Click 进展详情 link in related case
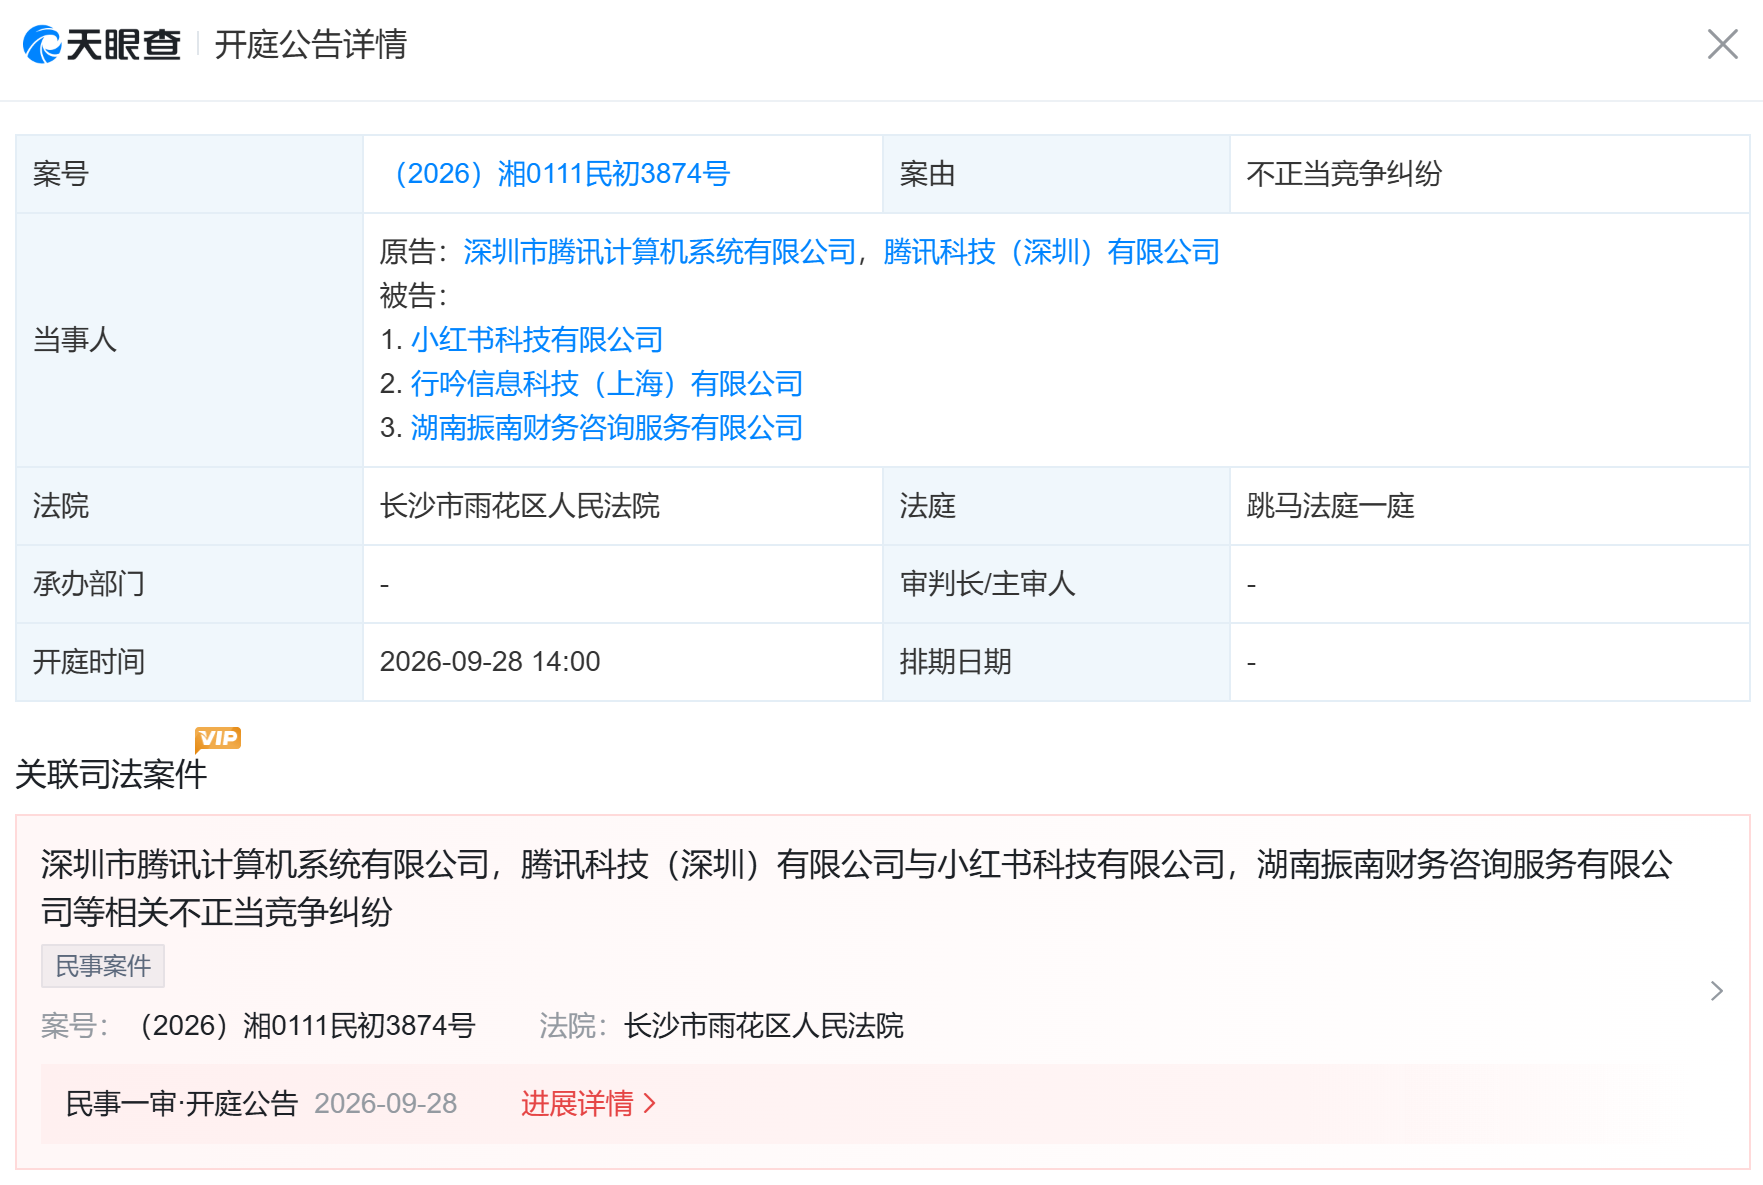The width and height of the screenshot is (1763, 1185). [x=588, y=1103]
